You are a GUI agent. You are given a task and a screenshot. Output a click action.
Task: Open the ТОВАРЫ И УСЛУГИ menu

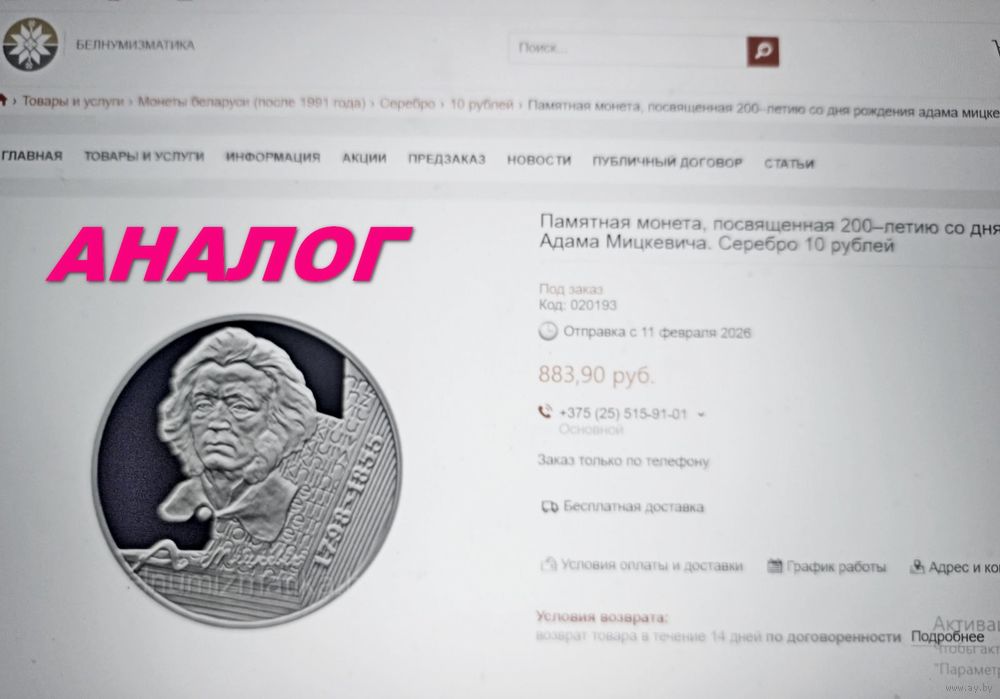click(144, 156)
